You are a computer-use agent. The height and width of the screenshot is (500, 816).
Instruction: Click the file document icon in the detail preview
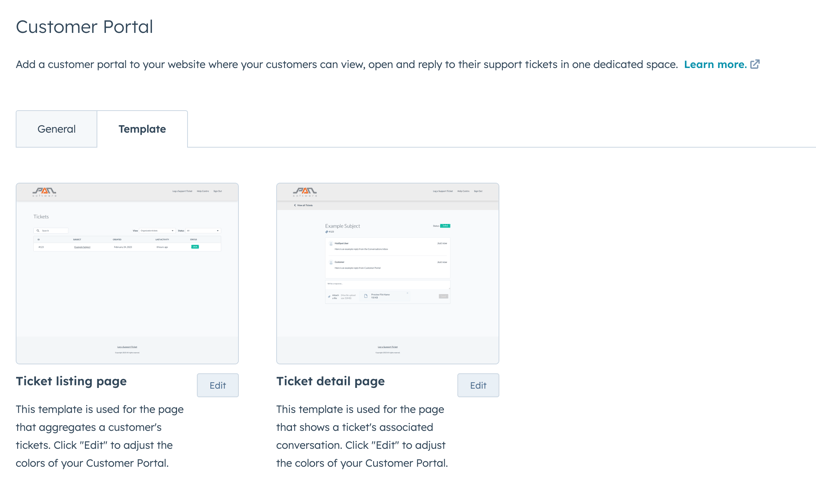coord(365,296)
